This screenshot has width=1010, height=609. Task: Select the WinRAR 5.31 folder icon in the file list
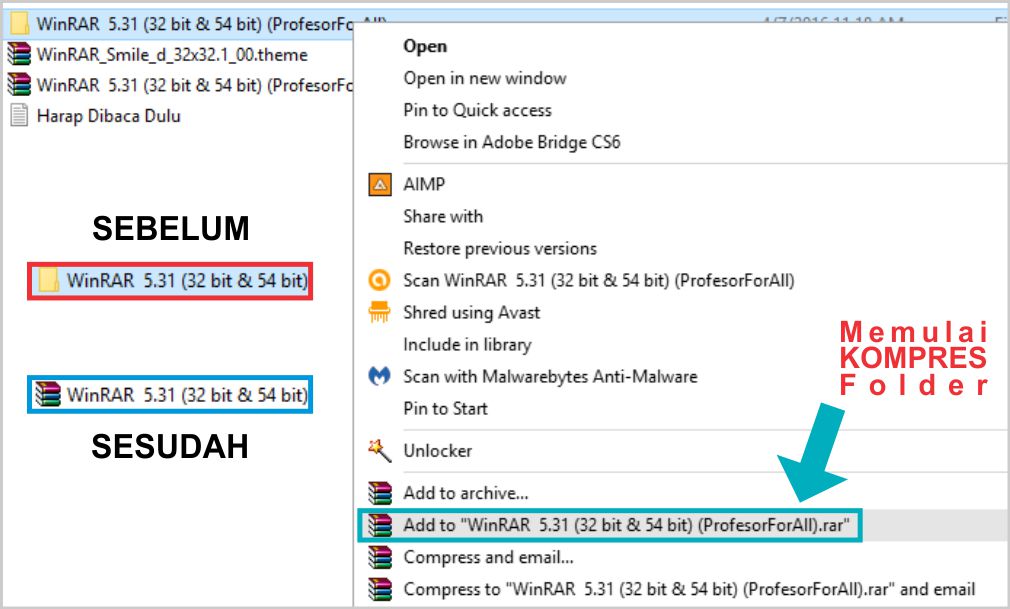click(x=19, y=23)
